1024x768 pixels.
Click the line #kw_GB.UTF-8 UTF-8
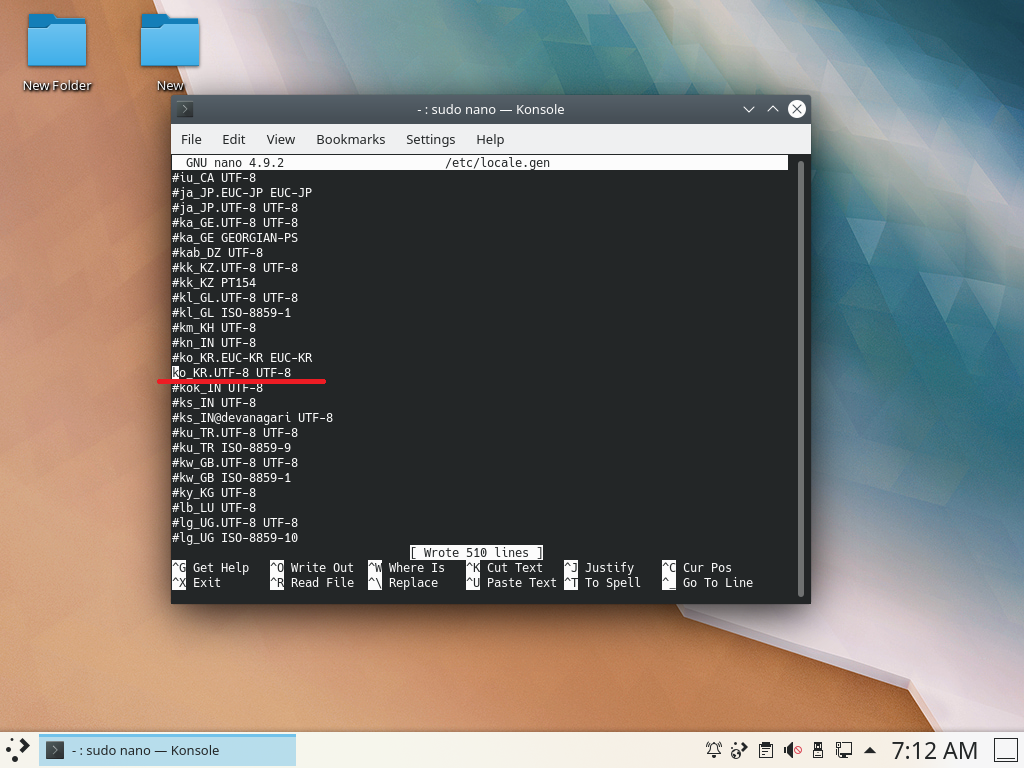(x=234, y=463)
